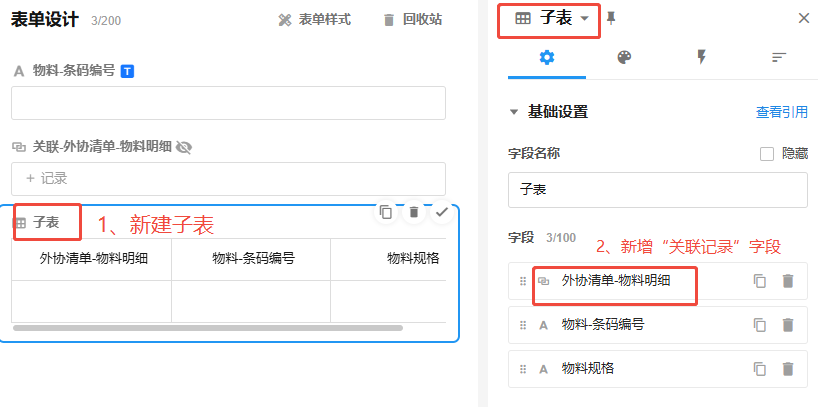Screen dimensions: 821x407
Task: Open the lightning events tab
Action: [701, 57]
